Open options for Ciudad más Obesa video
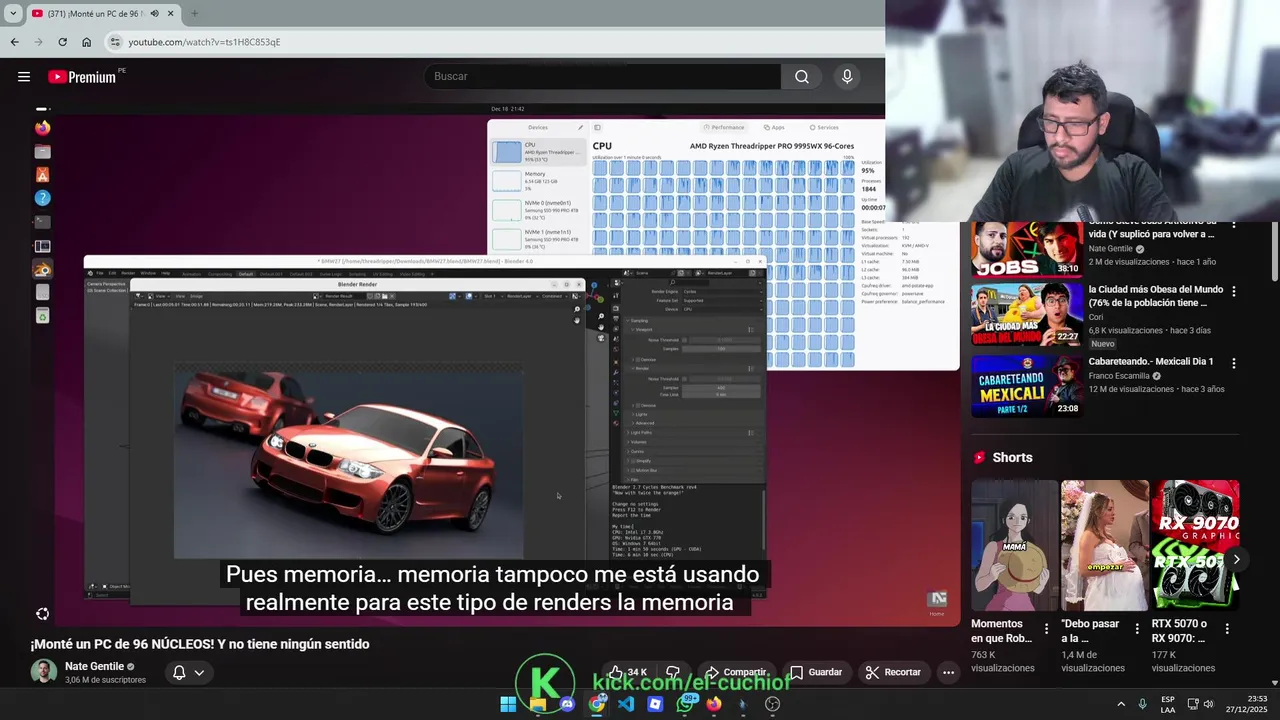 pyautogui.click(x=1233, y=292)
